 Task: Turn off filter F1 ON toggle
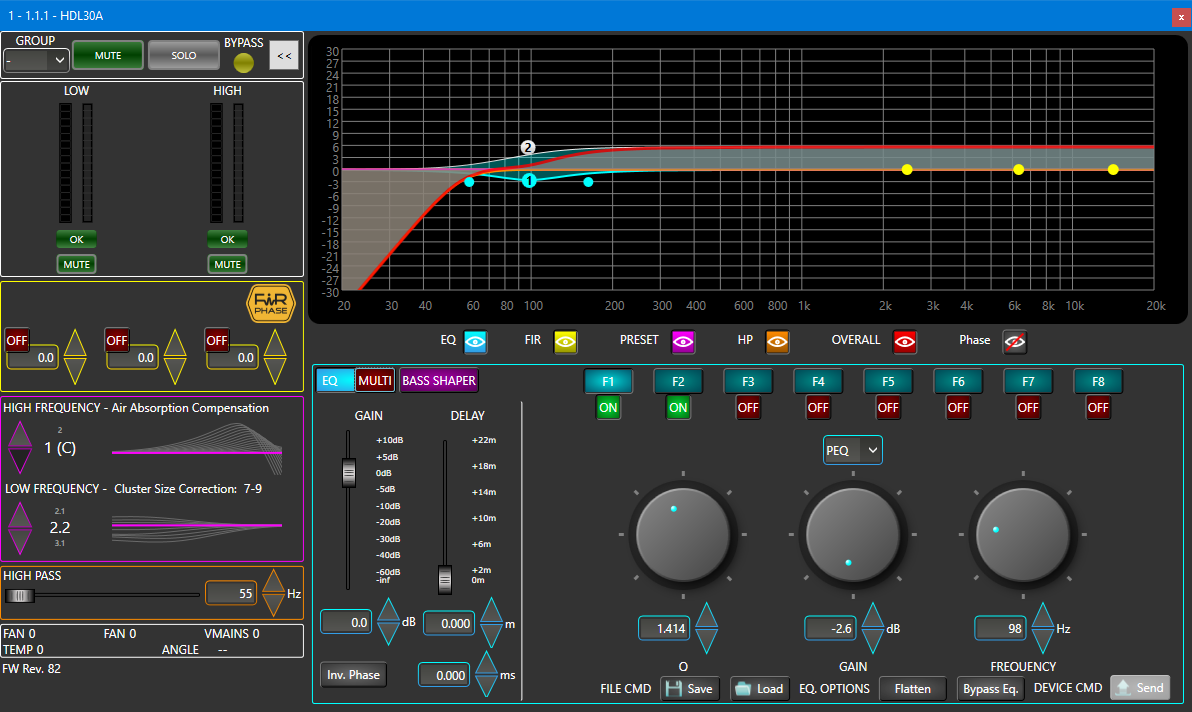click(x=608, y=408)
